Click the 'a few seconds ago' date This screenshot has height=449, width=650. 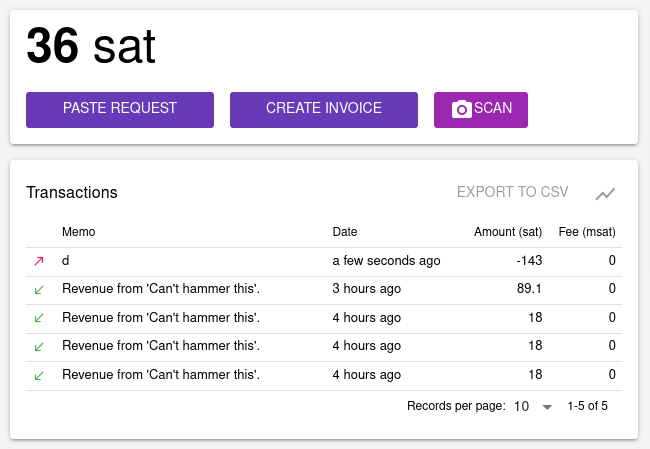click(x=386, y=261)
